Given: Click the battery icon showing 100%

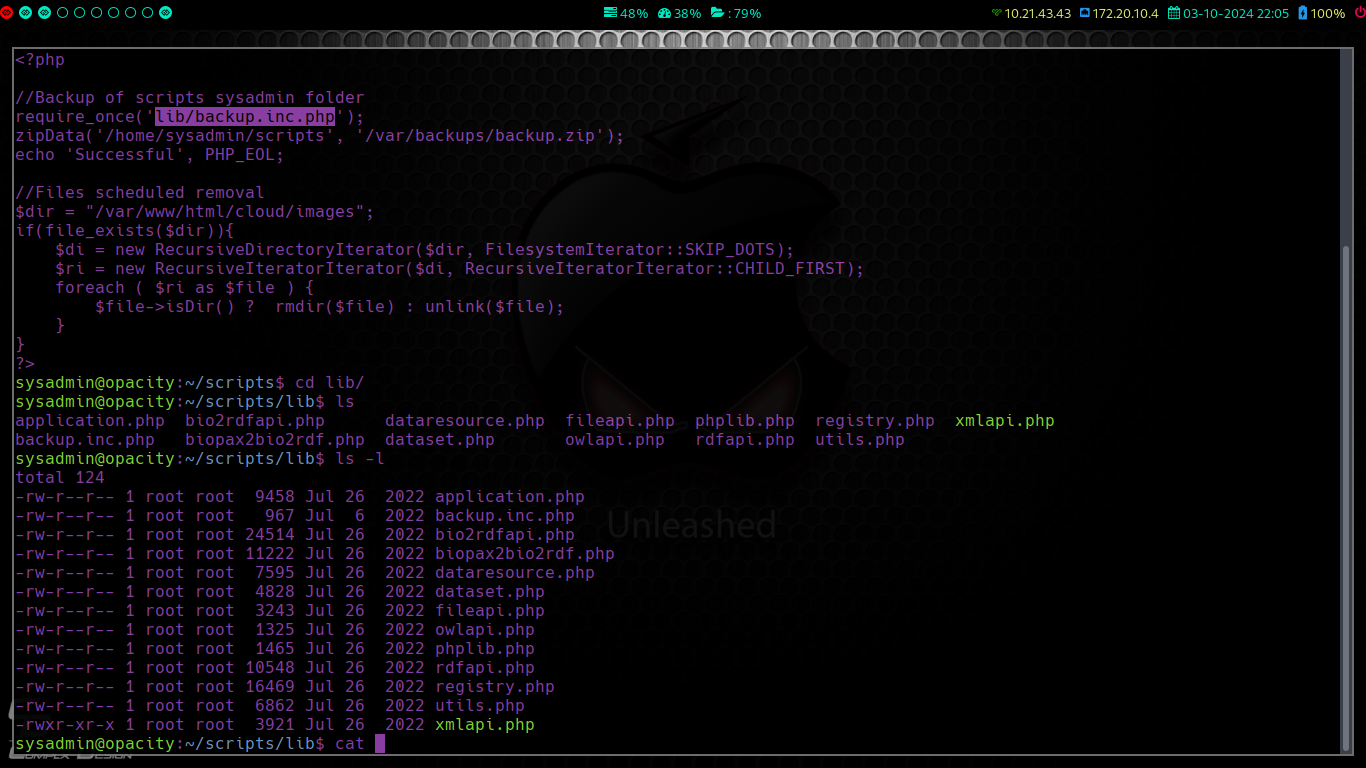Looking at the screenshot, I should (1302, 13).
